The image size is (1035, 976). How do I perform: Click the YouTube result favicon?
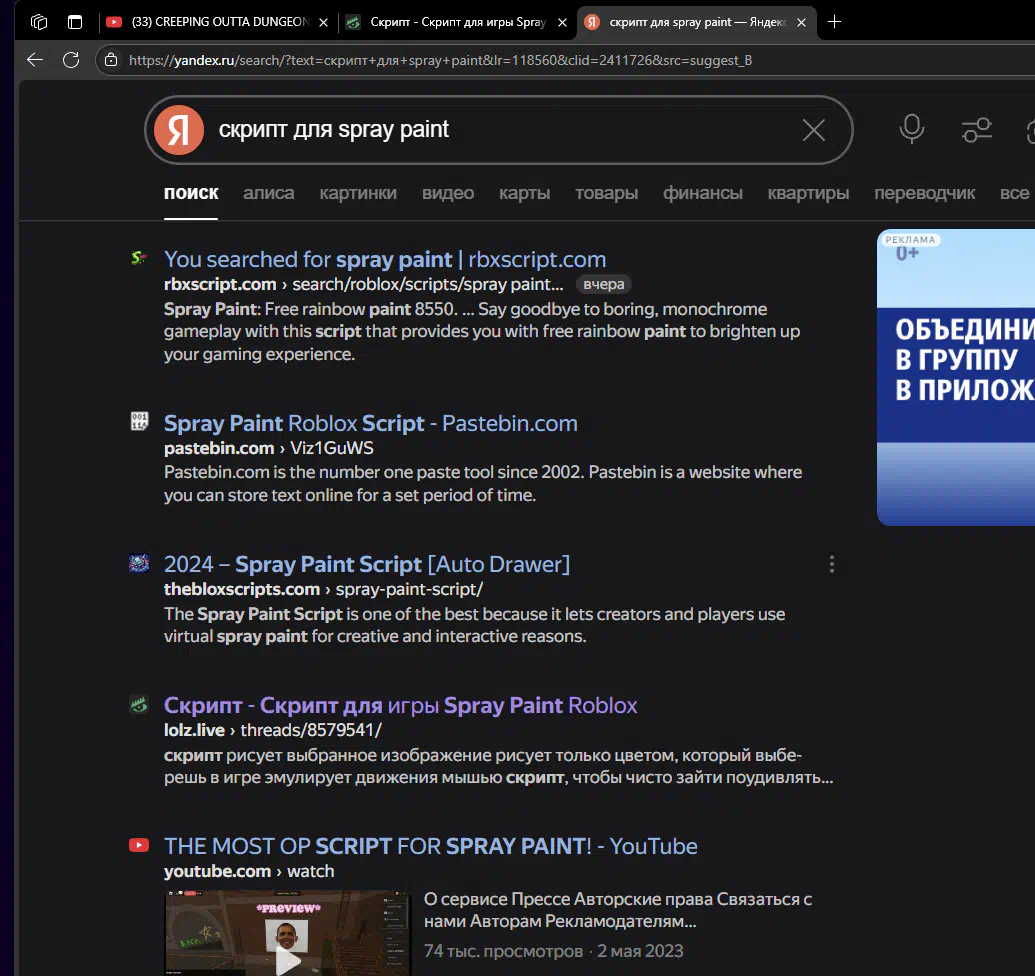tap(139, 845)
